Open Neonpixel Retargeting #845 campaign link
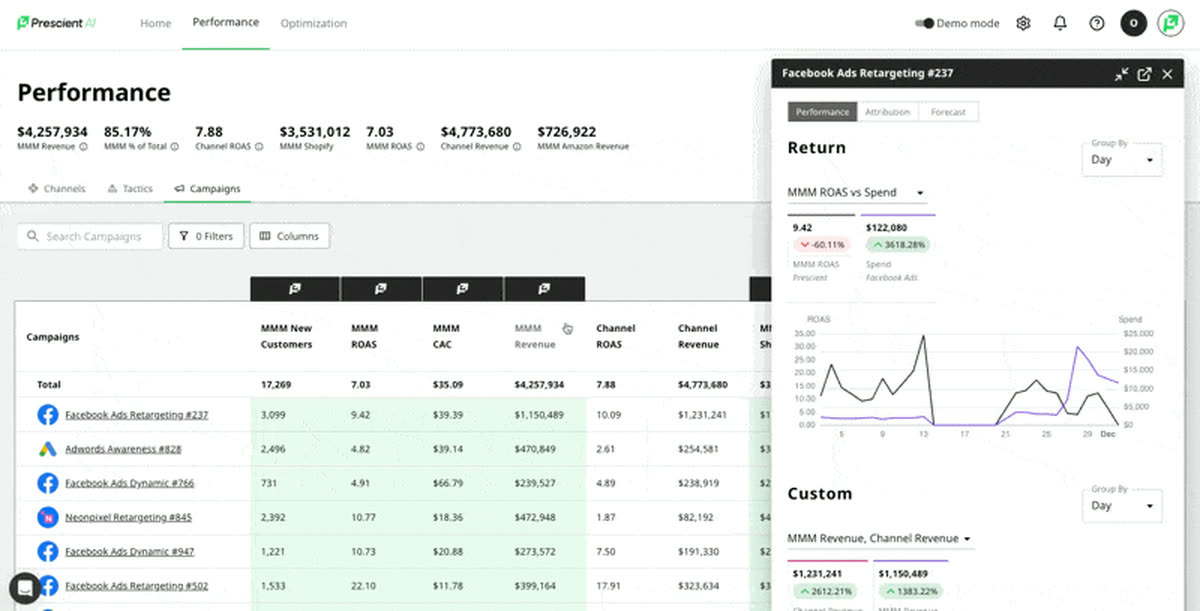Screen dimensions: 1200x611 [128, 517]
